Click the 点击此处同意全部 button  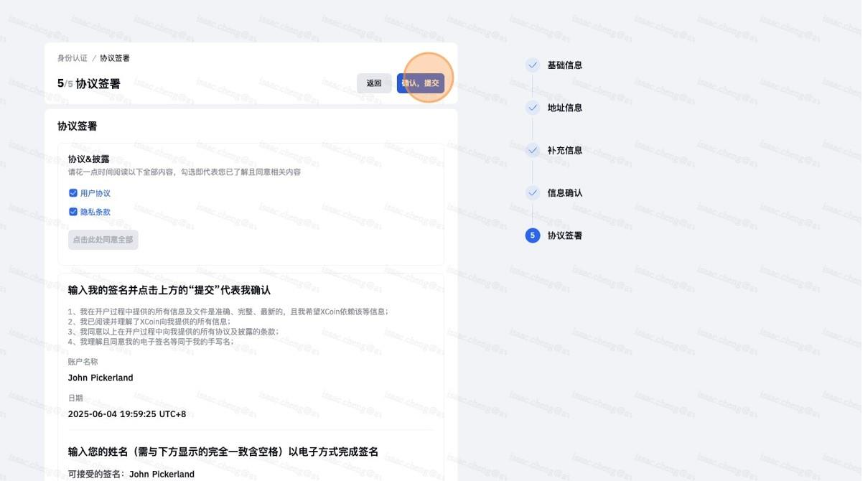click(103, 240)
